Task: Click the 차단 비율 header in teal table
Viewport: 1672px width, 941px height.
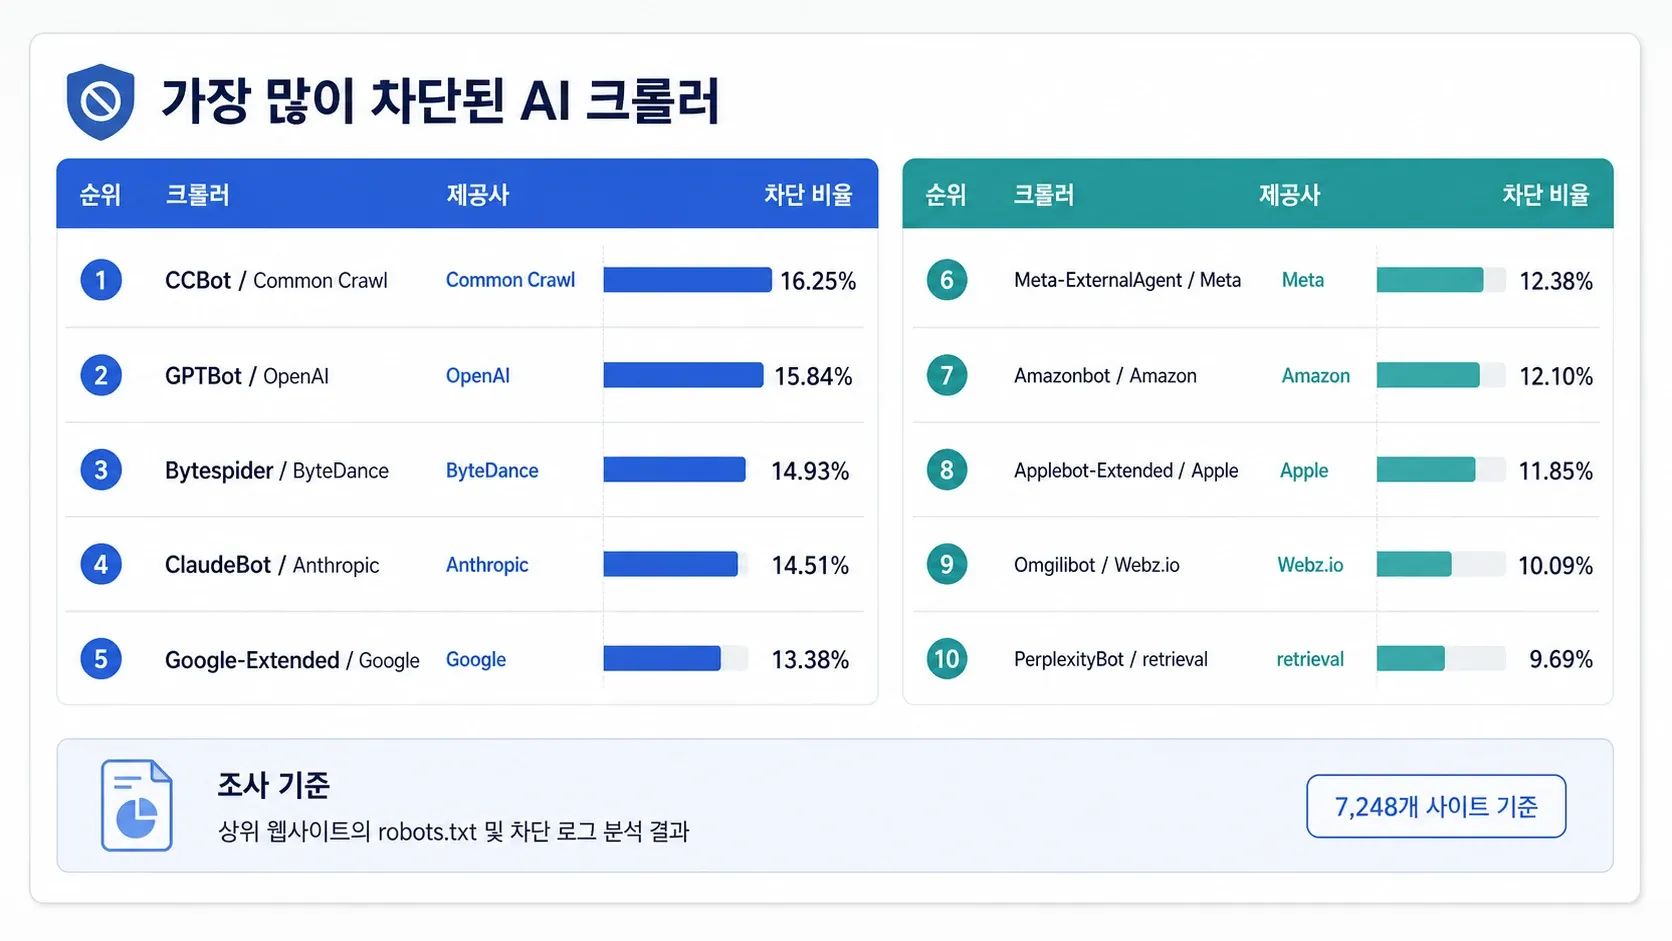Action: (x=1546, y=194)
